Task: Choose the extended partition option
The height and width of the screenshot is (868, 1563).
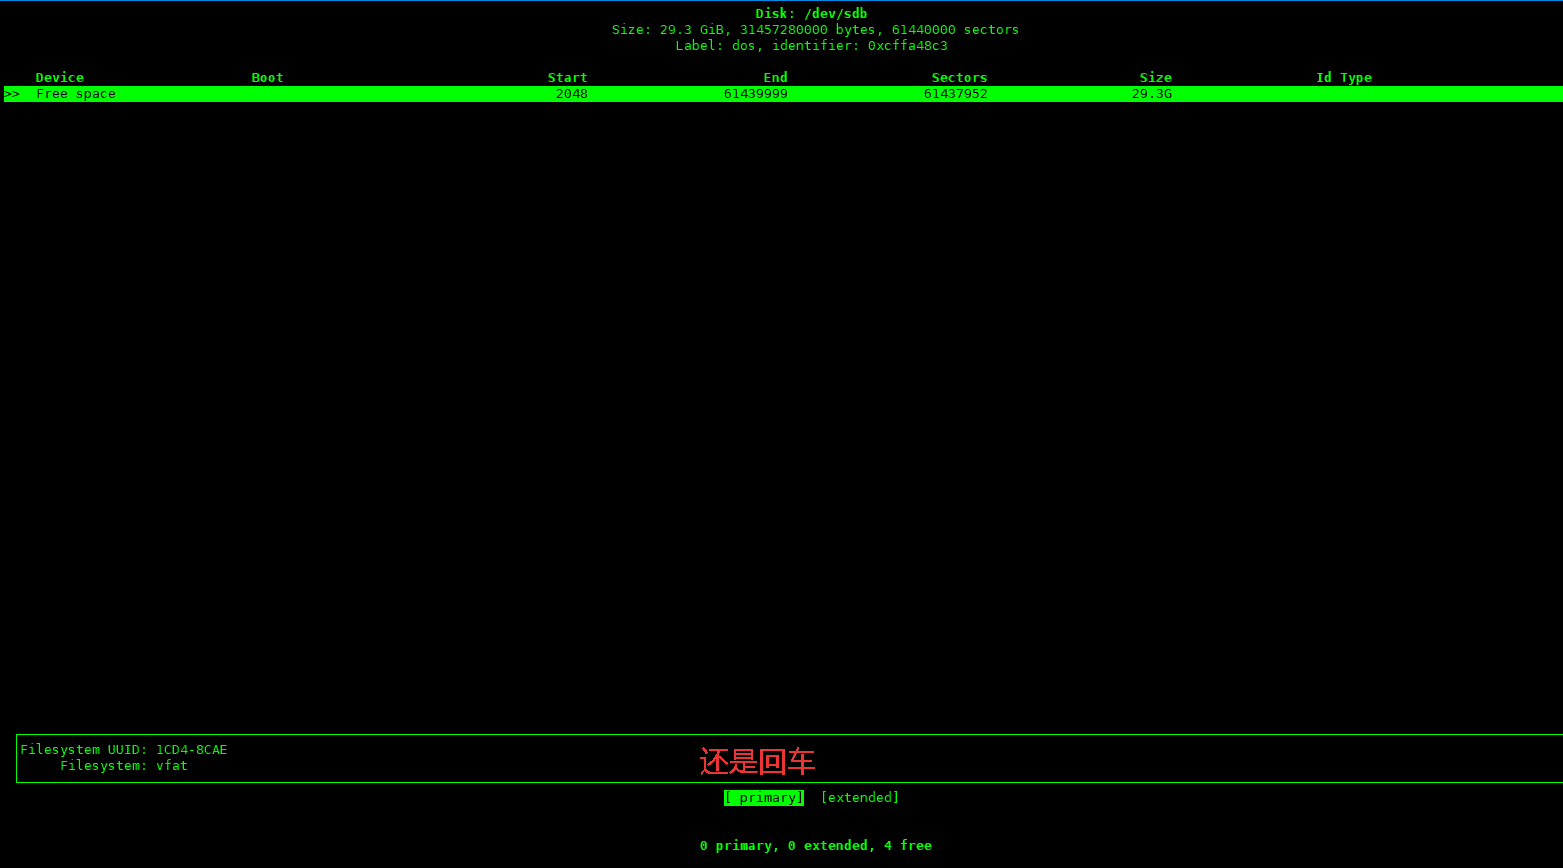Action: click(x=860, y=798)
